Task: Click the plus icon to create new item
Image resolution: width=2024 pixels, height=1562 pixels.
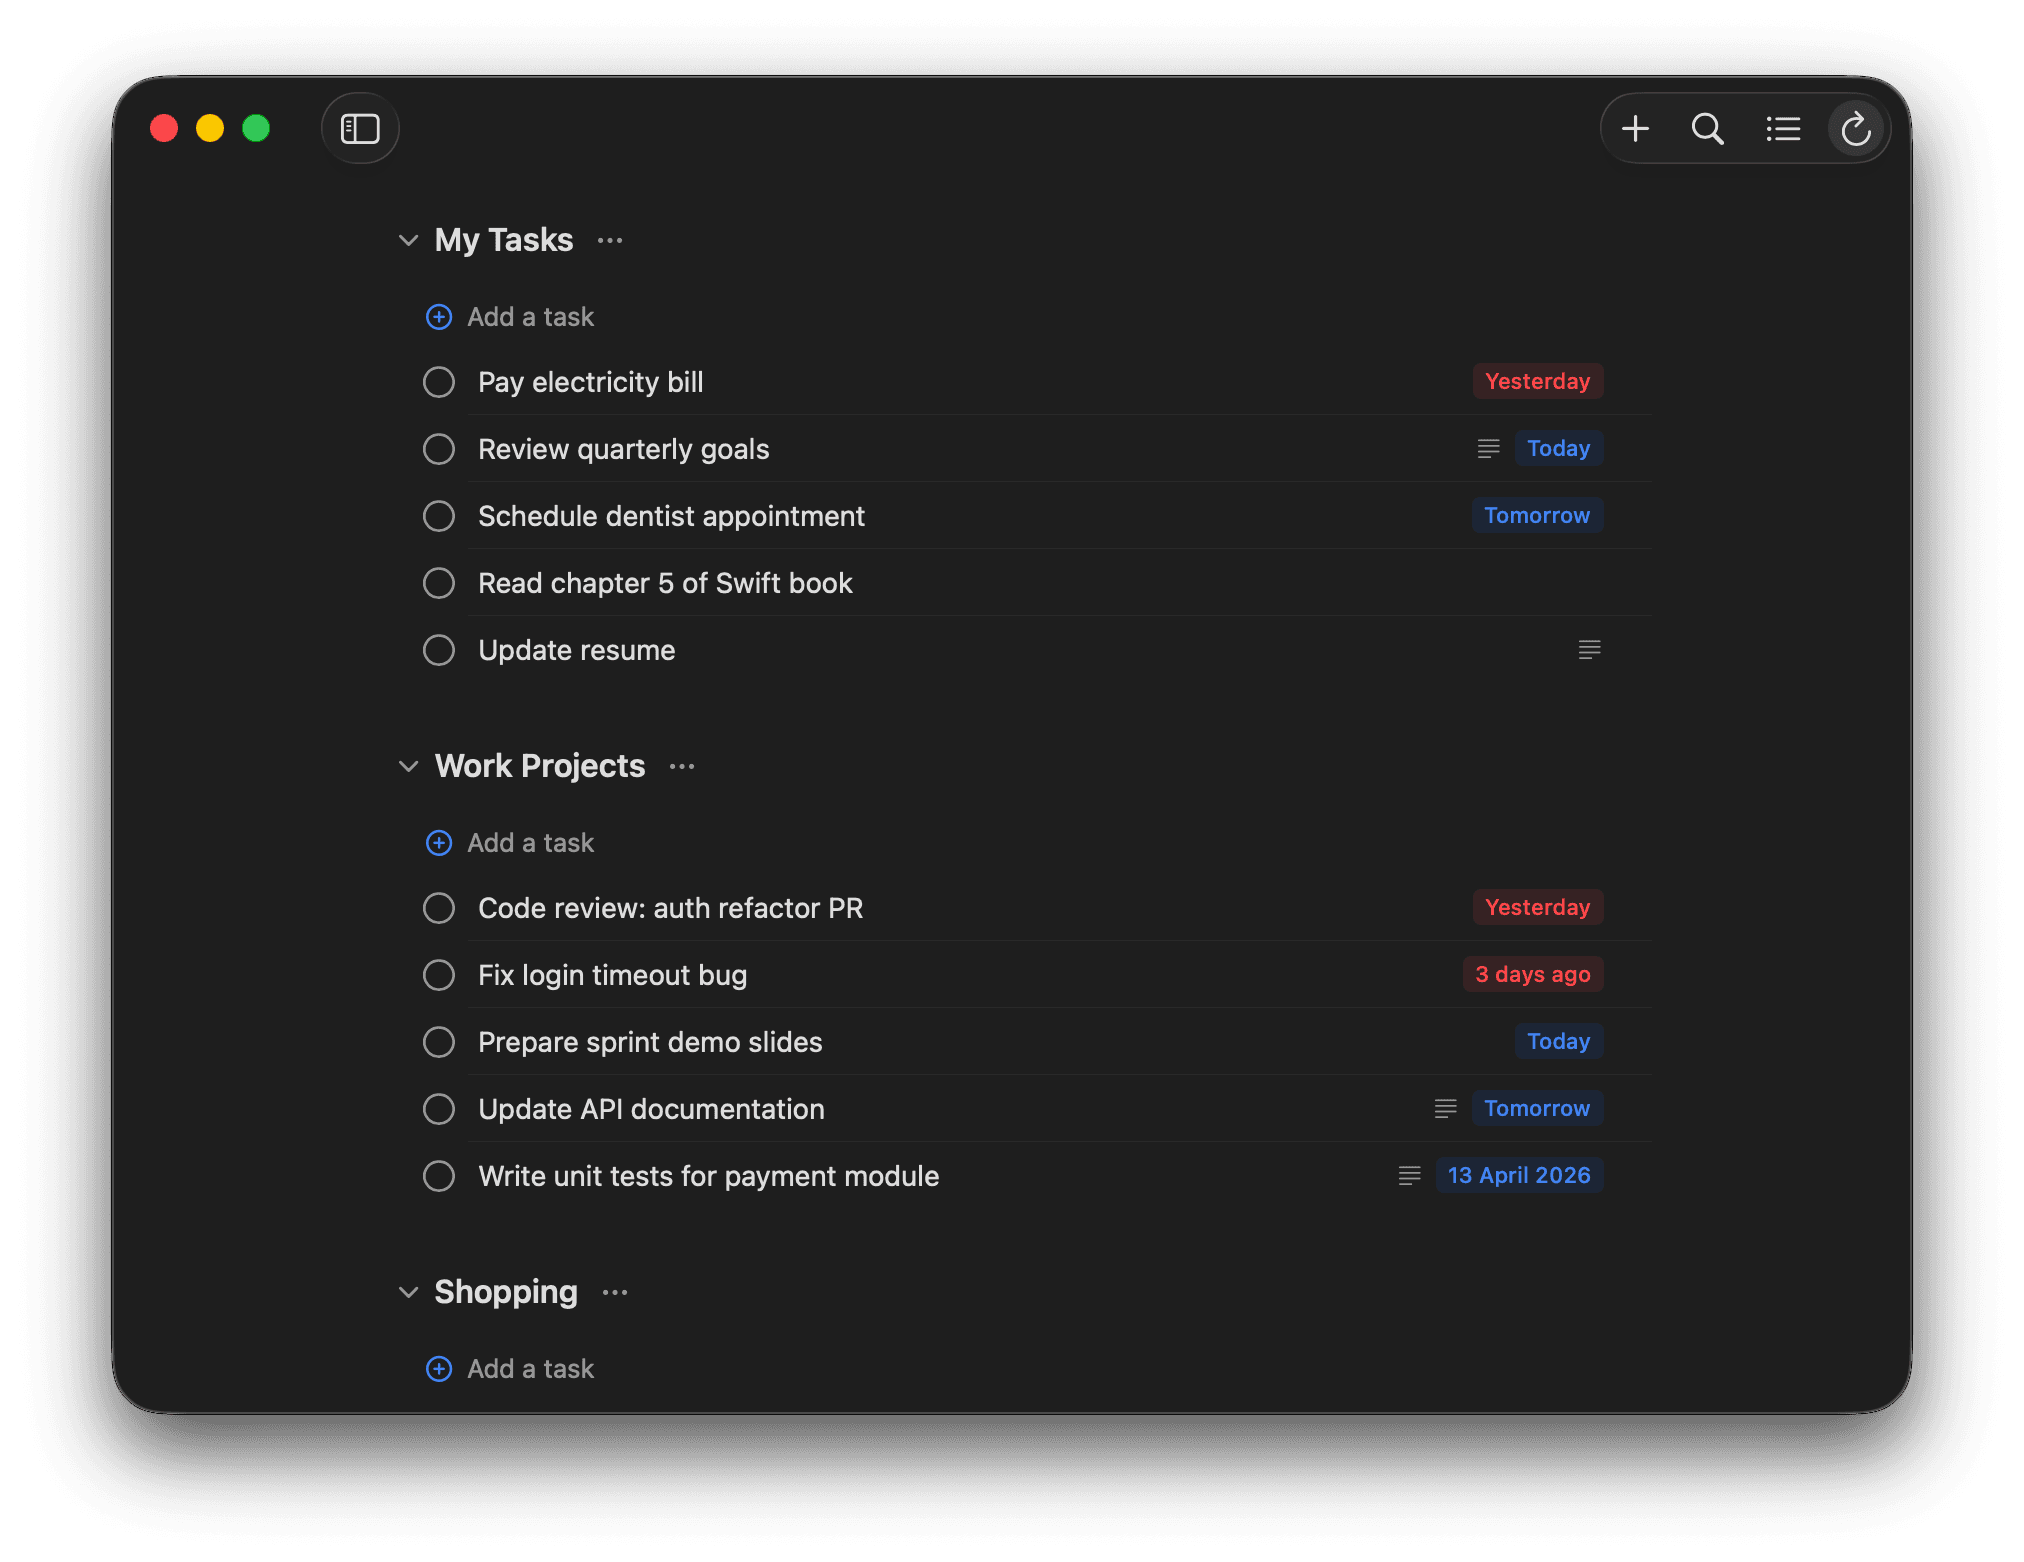Action: pos(1636,128)
